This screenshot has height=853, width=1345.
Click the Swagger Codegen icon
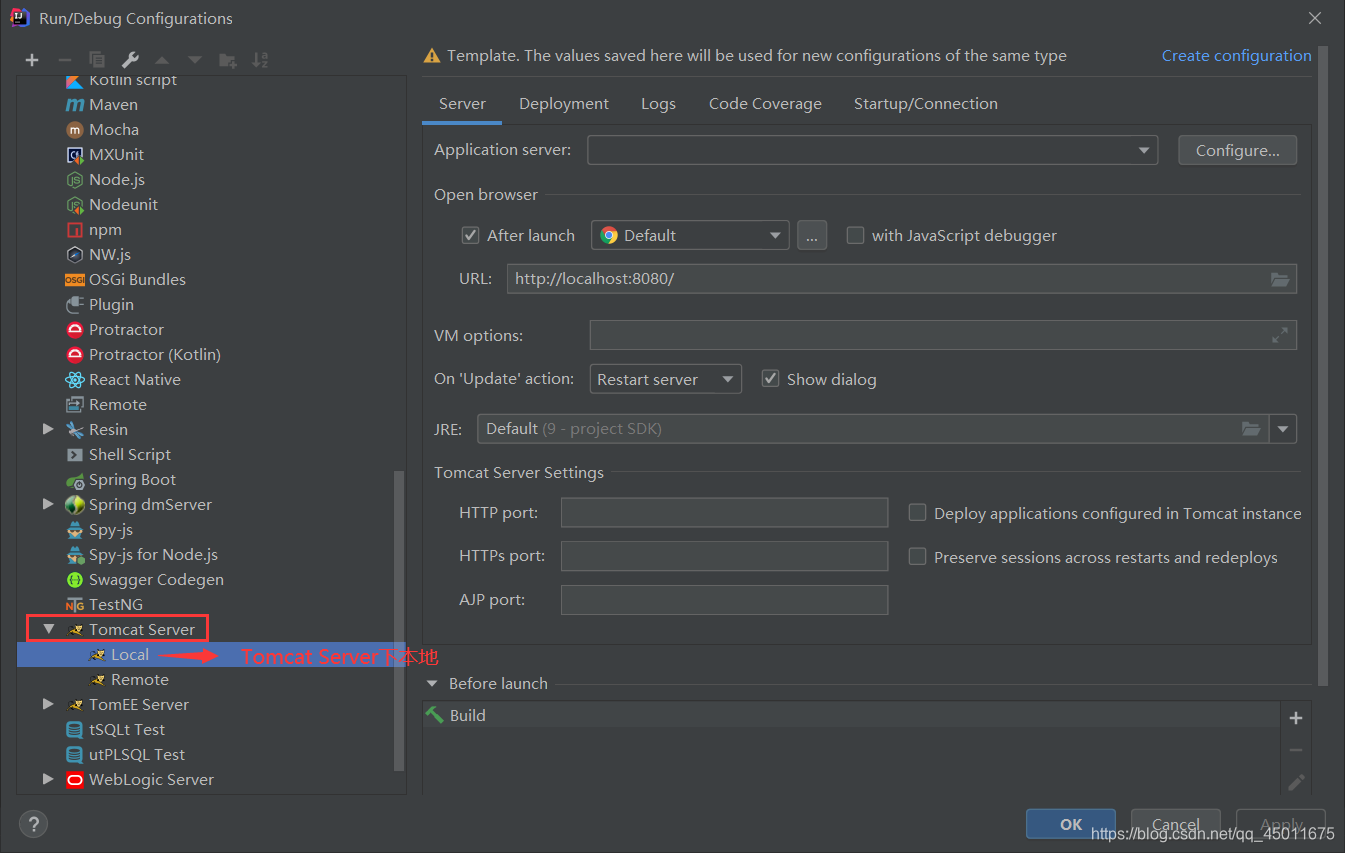74,579
